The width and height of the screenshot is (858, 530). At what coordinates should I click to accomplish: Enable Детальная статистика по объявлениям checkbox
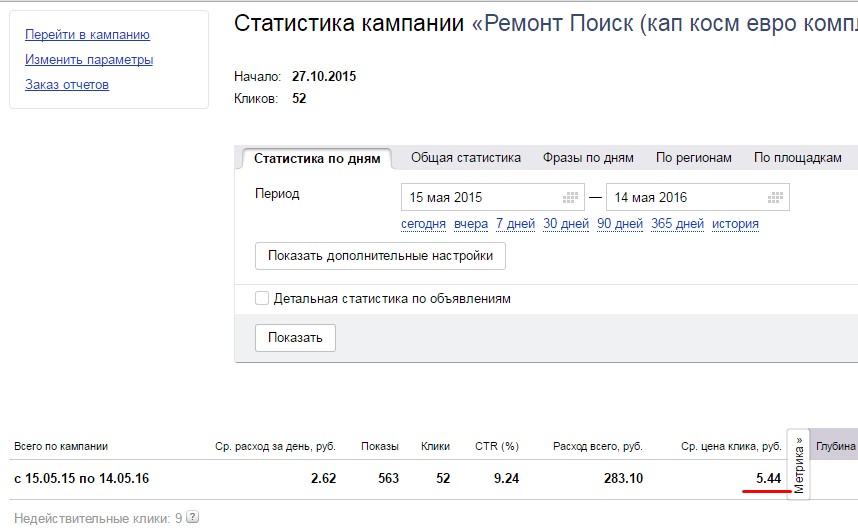(262, 298)
